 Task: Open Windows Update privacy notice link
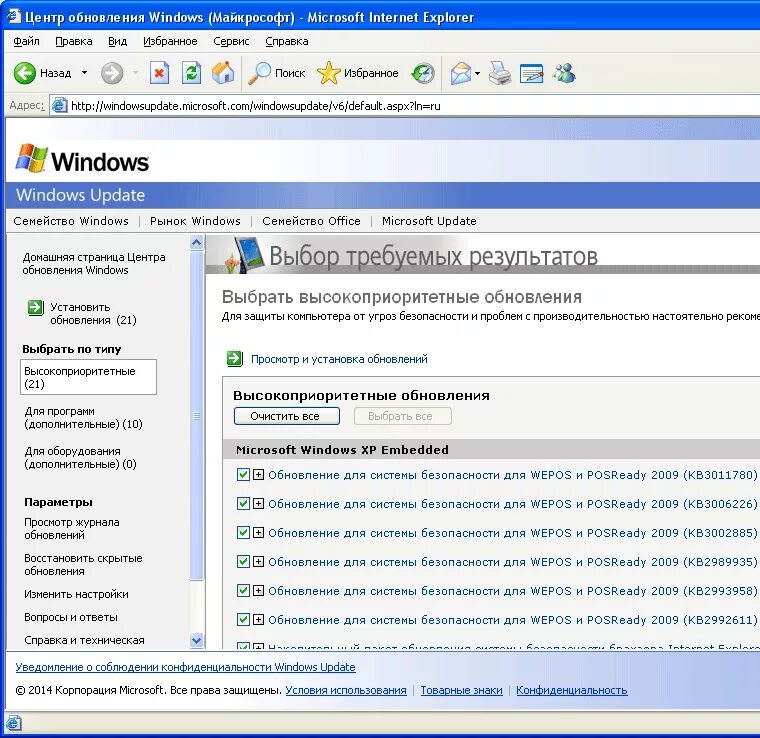(x=185, y=667)
